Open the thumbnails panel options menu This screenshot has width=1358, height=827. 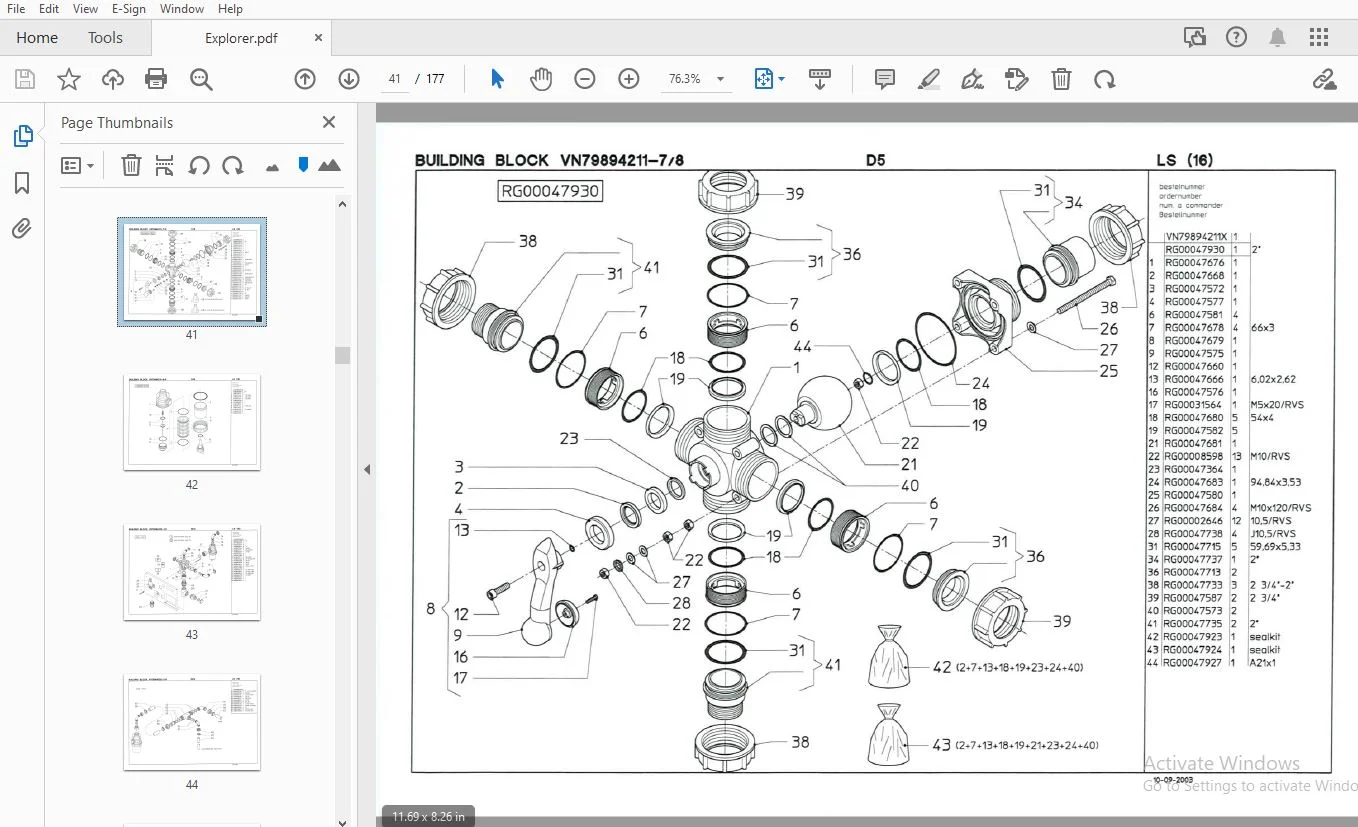coord(77,165)
